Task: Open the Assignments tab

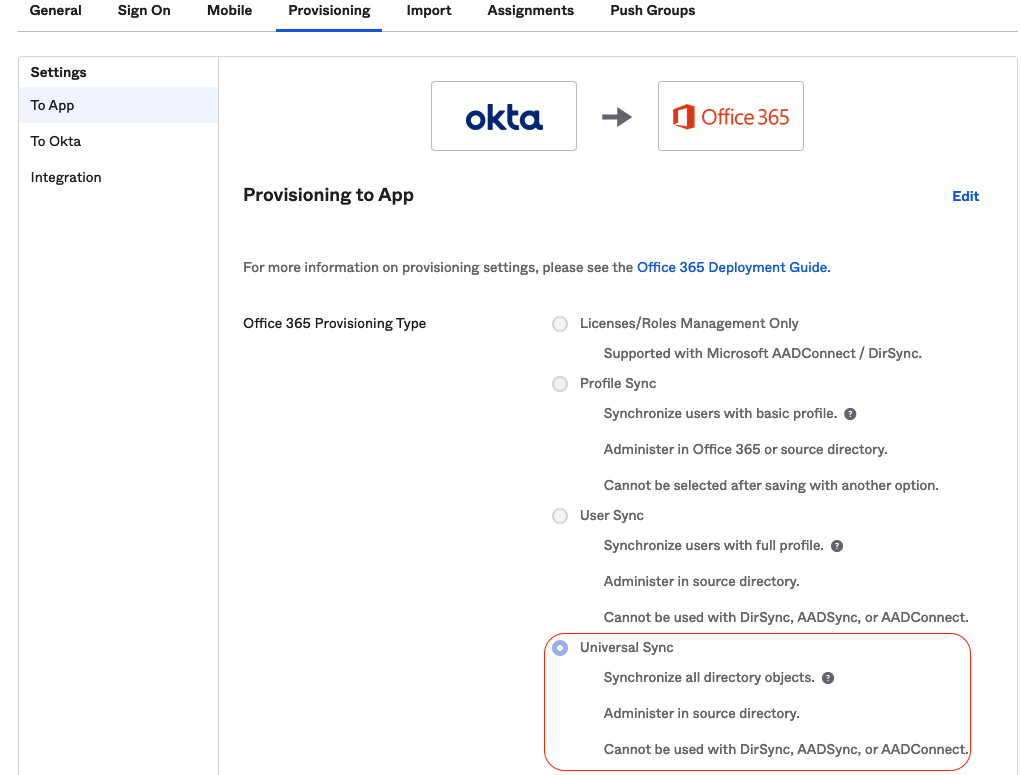Action: 531,10
